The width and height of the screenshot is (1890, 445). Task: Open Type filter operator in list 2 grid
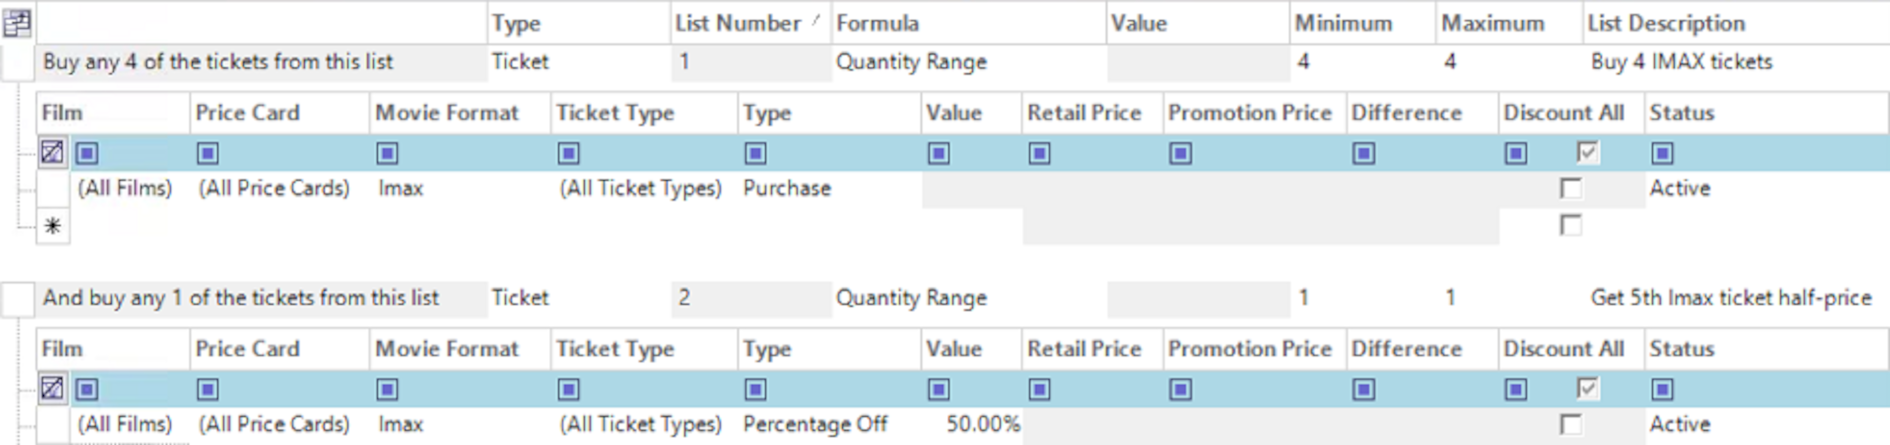pos(755,389)
